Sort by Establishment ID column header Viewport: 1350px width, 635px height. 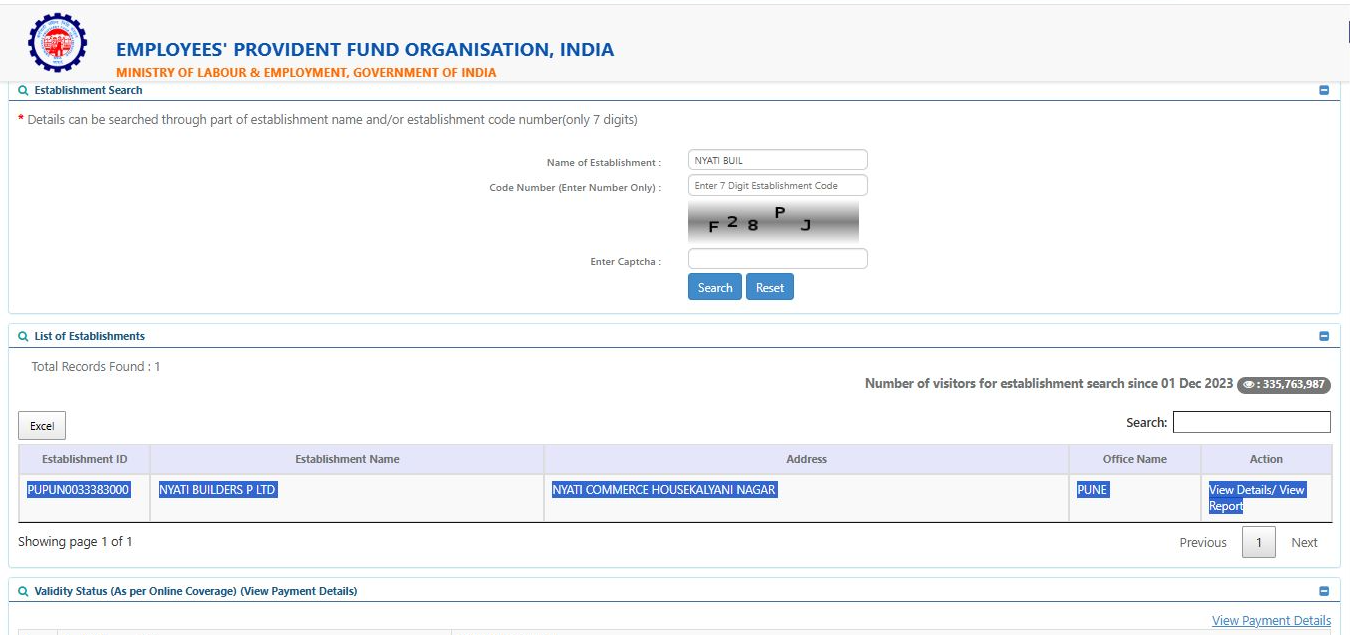[x=84, y=459]
